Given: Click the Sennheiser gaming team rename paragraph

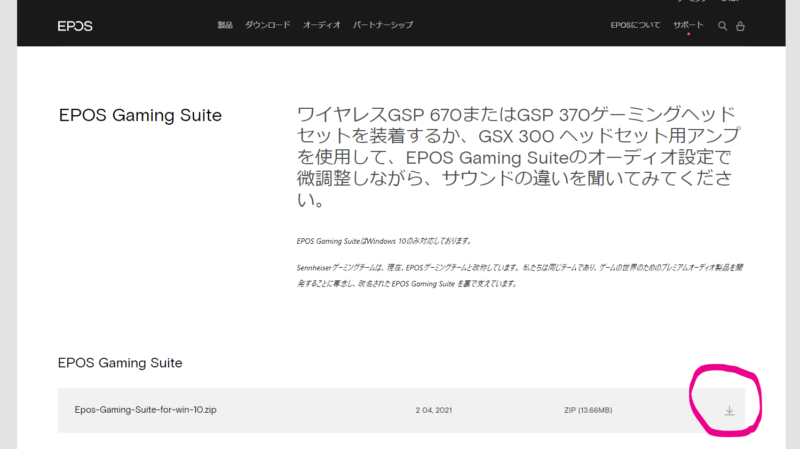Looking at the screenshot, I should click(x=519, y=276).
